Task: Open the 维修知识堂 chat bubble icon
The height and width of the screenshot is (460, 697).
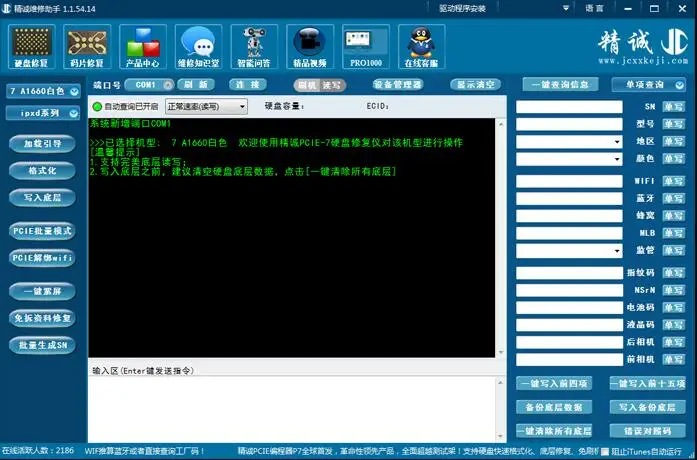Action: point(199,47)
